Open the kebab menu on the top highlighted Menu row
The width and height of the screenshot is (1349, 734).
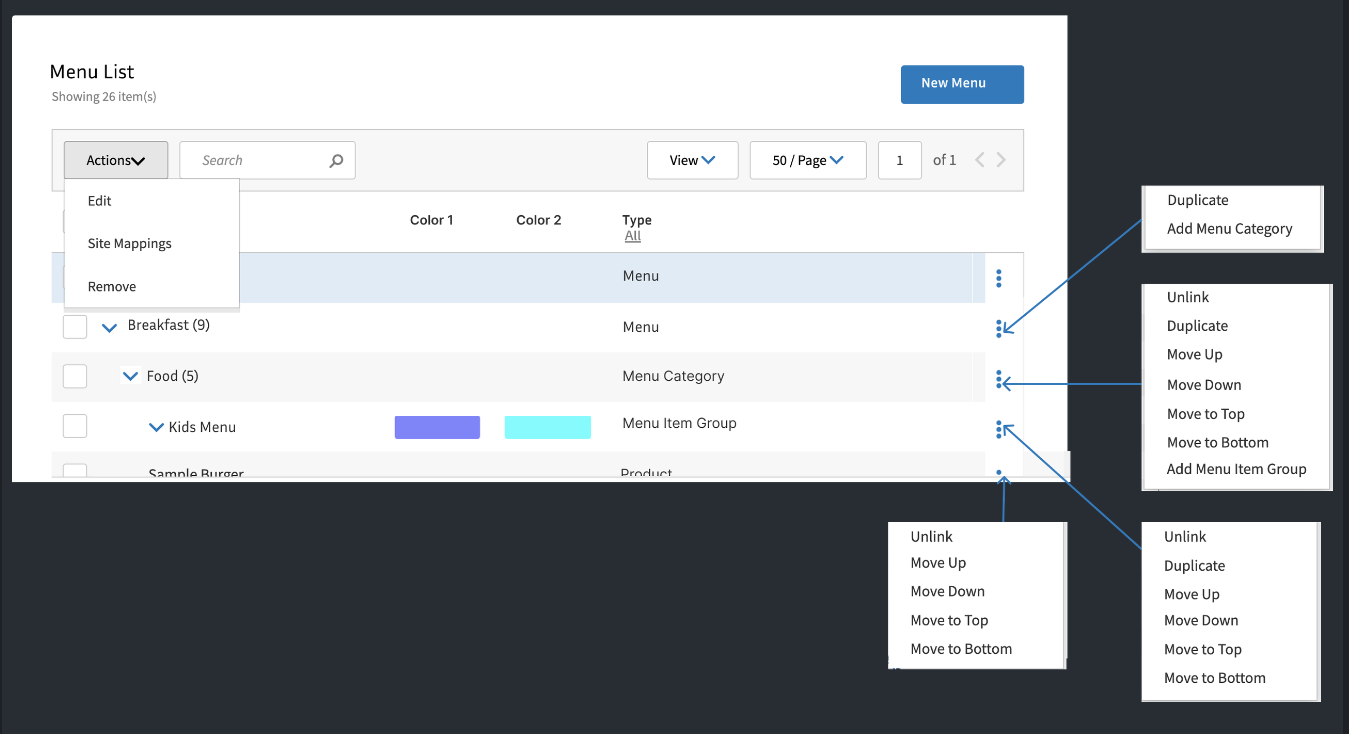[x=999, y=277]
